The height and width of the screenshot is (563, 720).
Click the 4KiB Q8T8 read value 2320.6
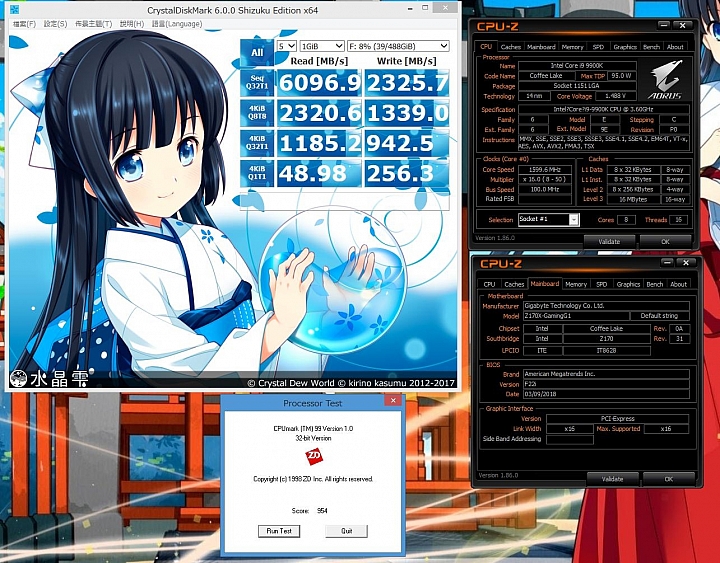320,113
